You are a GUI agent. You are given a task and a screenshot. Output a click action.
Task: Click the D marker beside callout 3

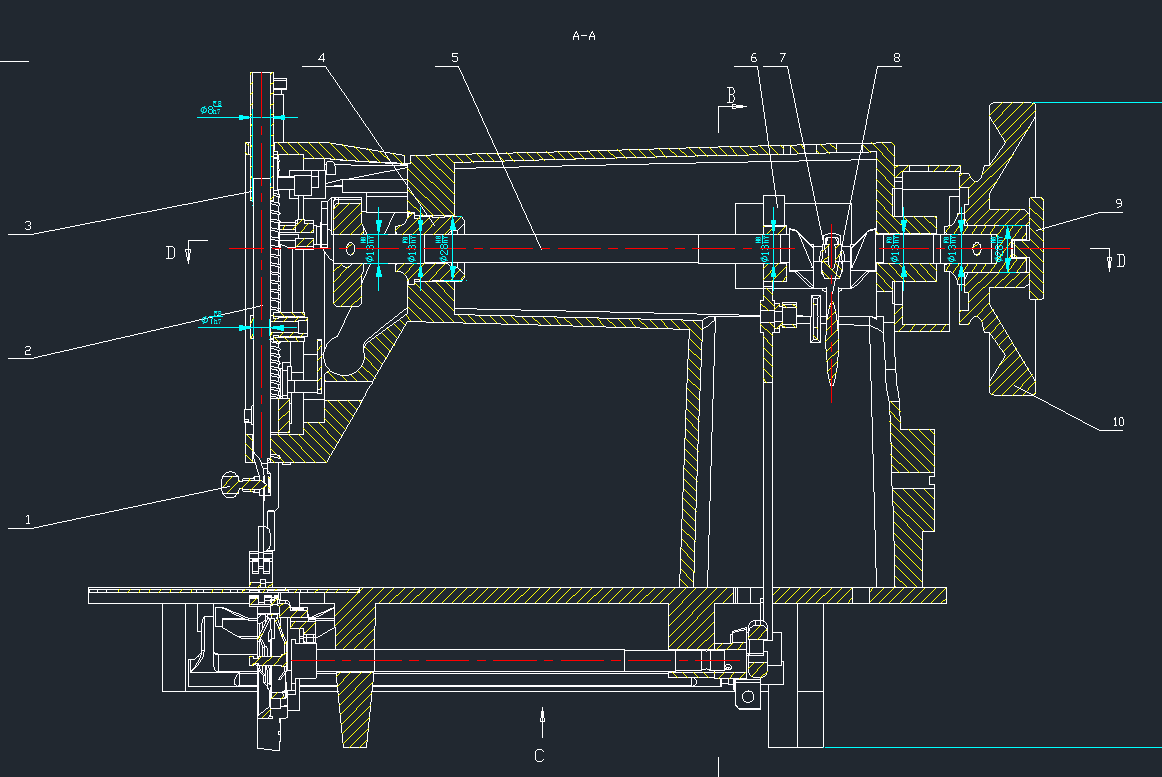pos(170,253)
